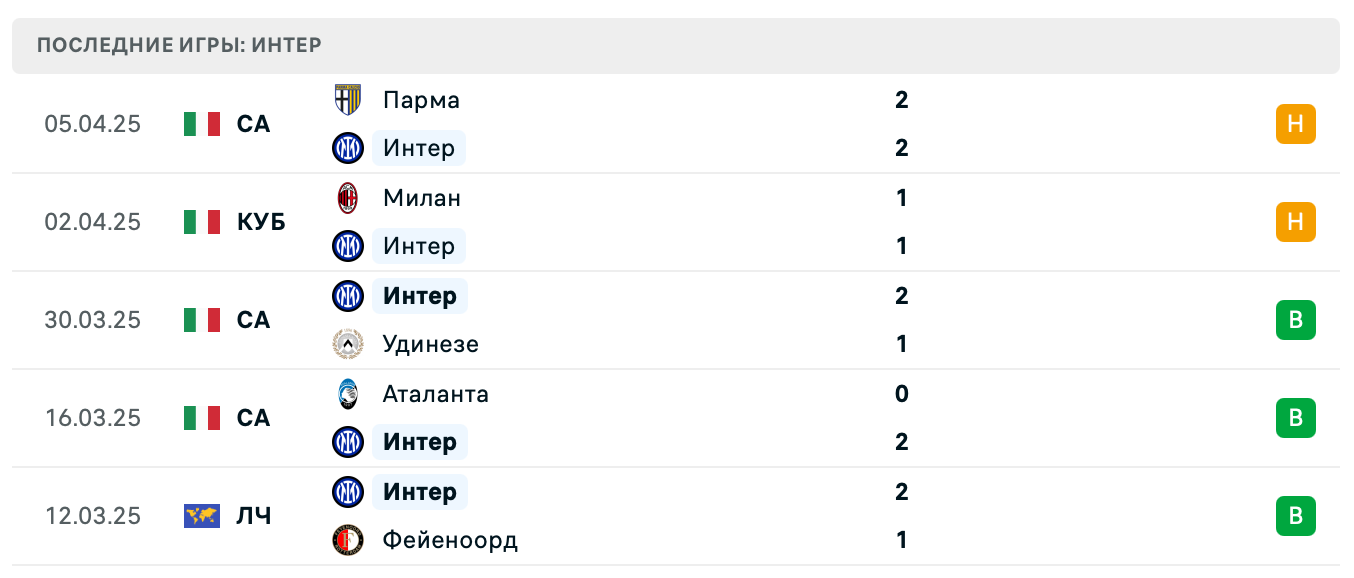Viewport: 1354px width, 578px height.
Task: Click the Italy flag next to КУБ
Action: 202,222
